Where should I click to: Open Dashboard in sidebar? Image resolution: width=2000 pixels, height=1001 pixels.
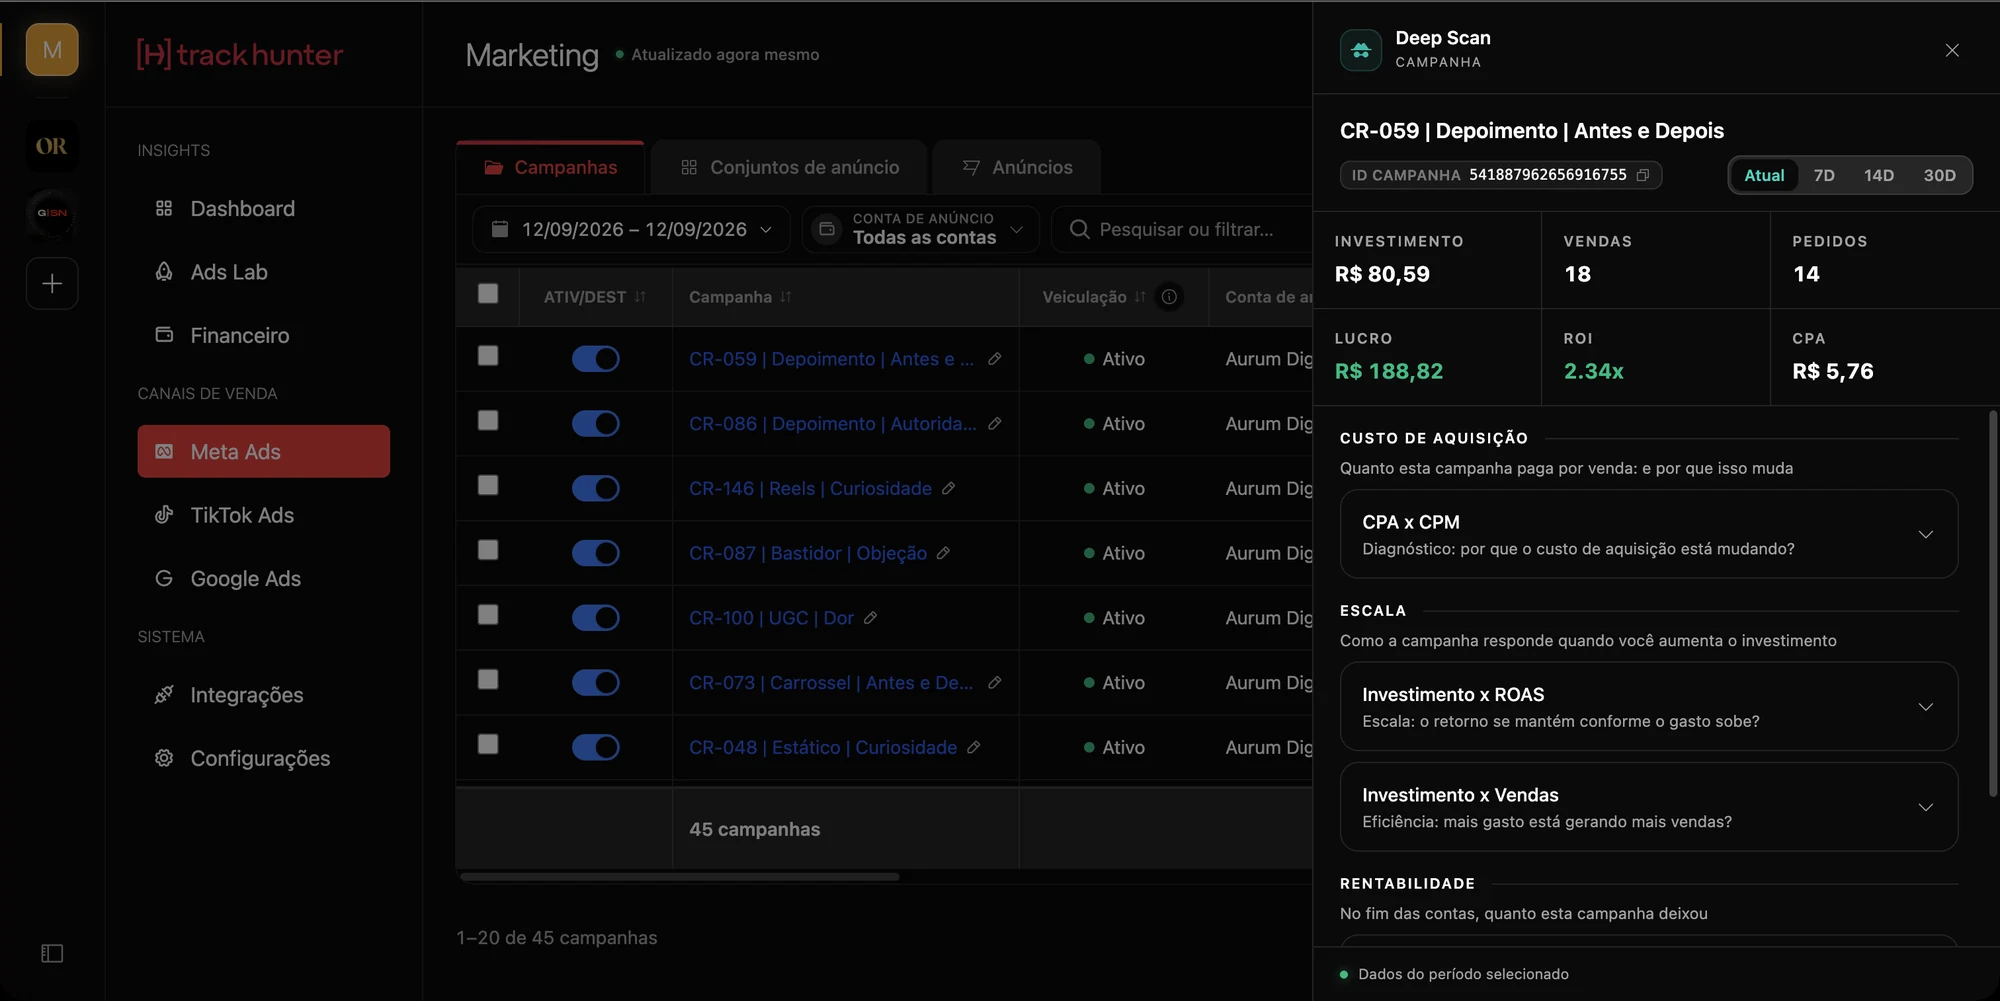pyautogui.click(x=263, y=209)
